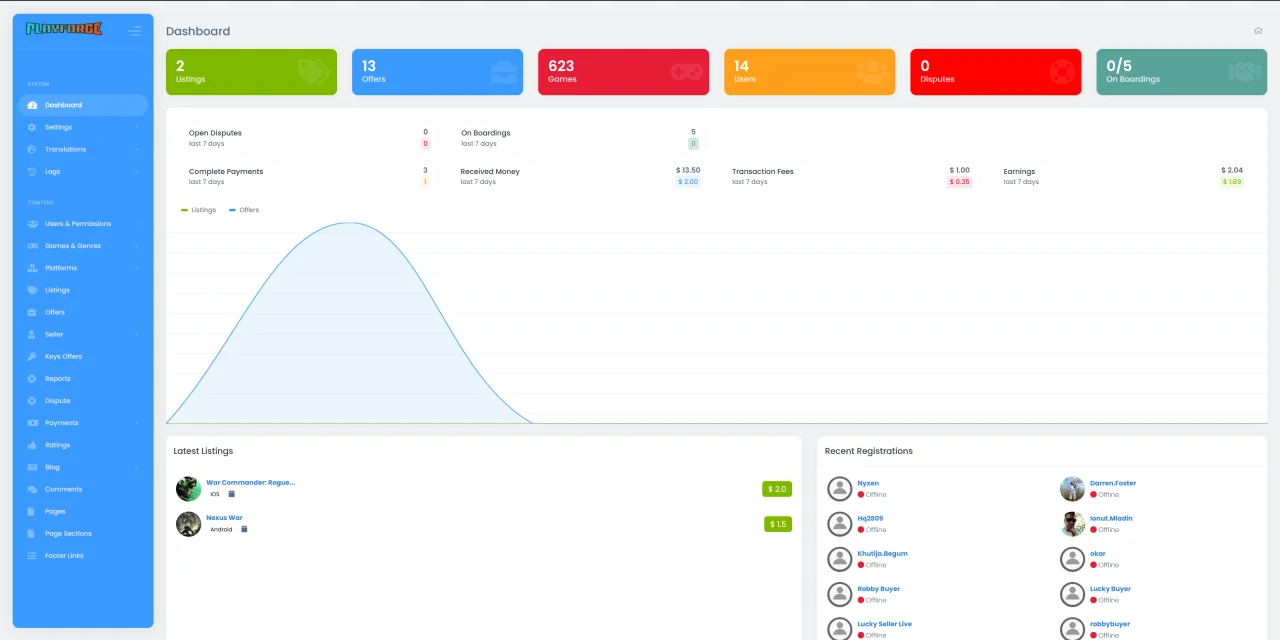Open Darren.Foster user profile link

(1113, 483)
